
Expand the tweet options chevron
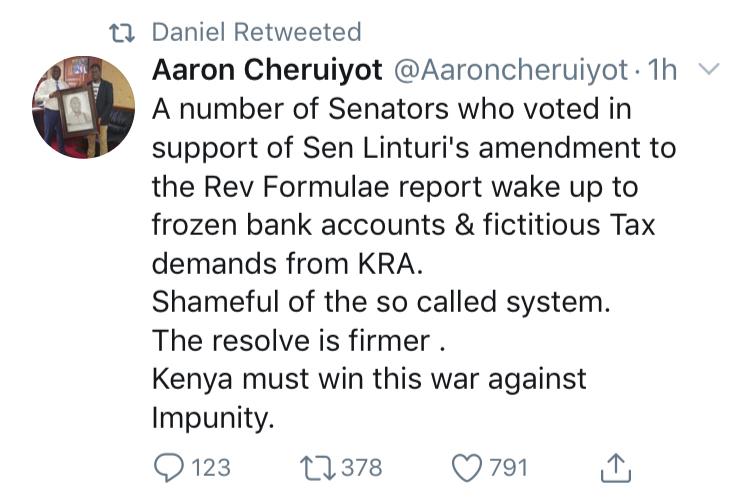tap(708, 70)
